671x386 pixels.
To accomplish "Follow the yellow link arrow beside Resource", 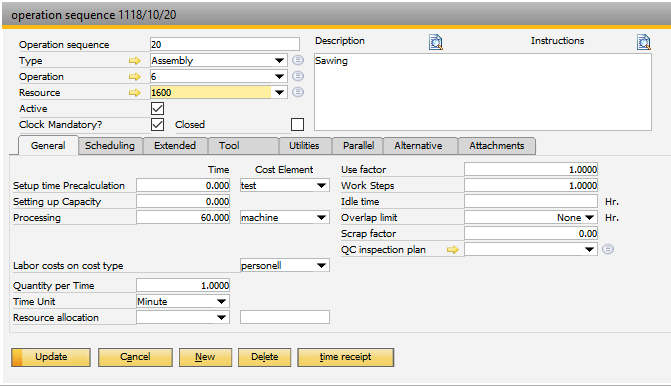I will click(x=135, y=92).
